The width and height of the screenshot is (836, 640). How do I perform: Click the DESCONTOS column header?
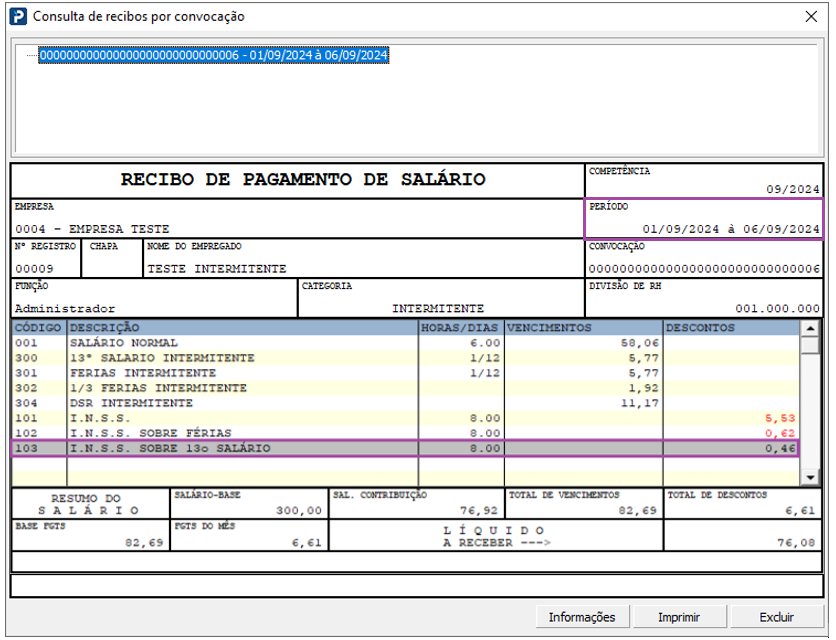(731, 327)
